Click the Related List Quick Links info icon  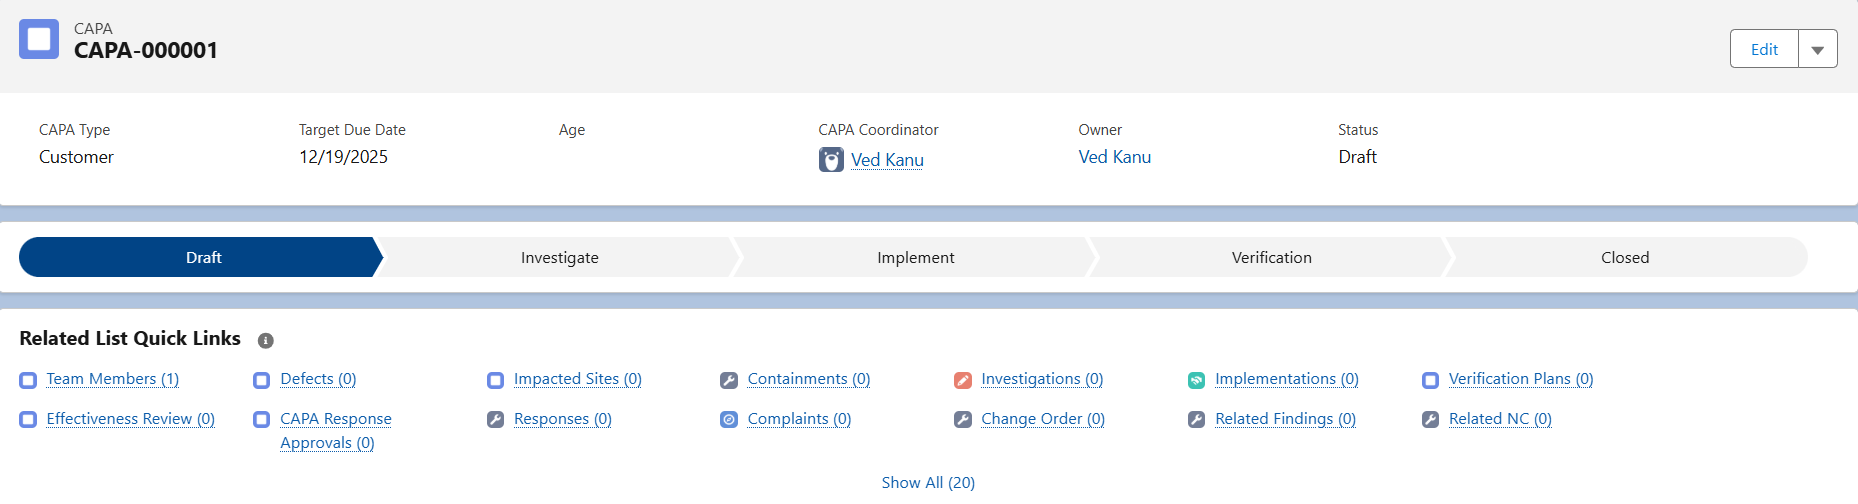(x=265, y=340)
